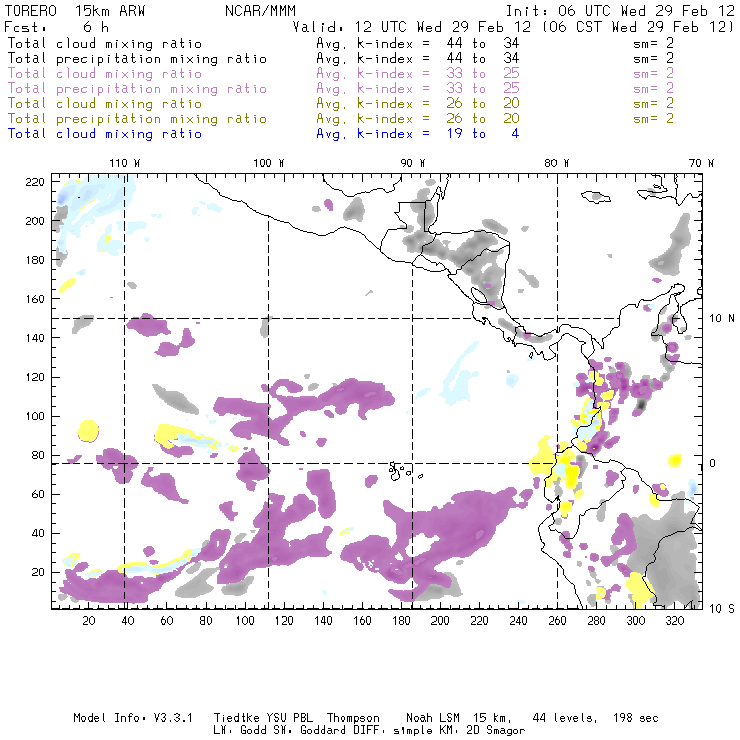Click the '100 W' longitude label
This screenshot has width=740, height=740.
click(x=269, y=163)
